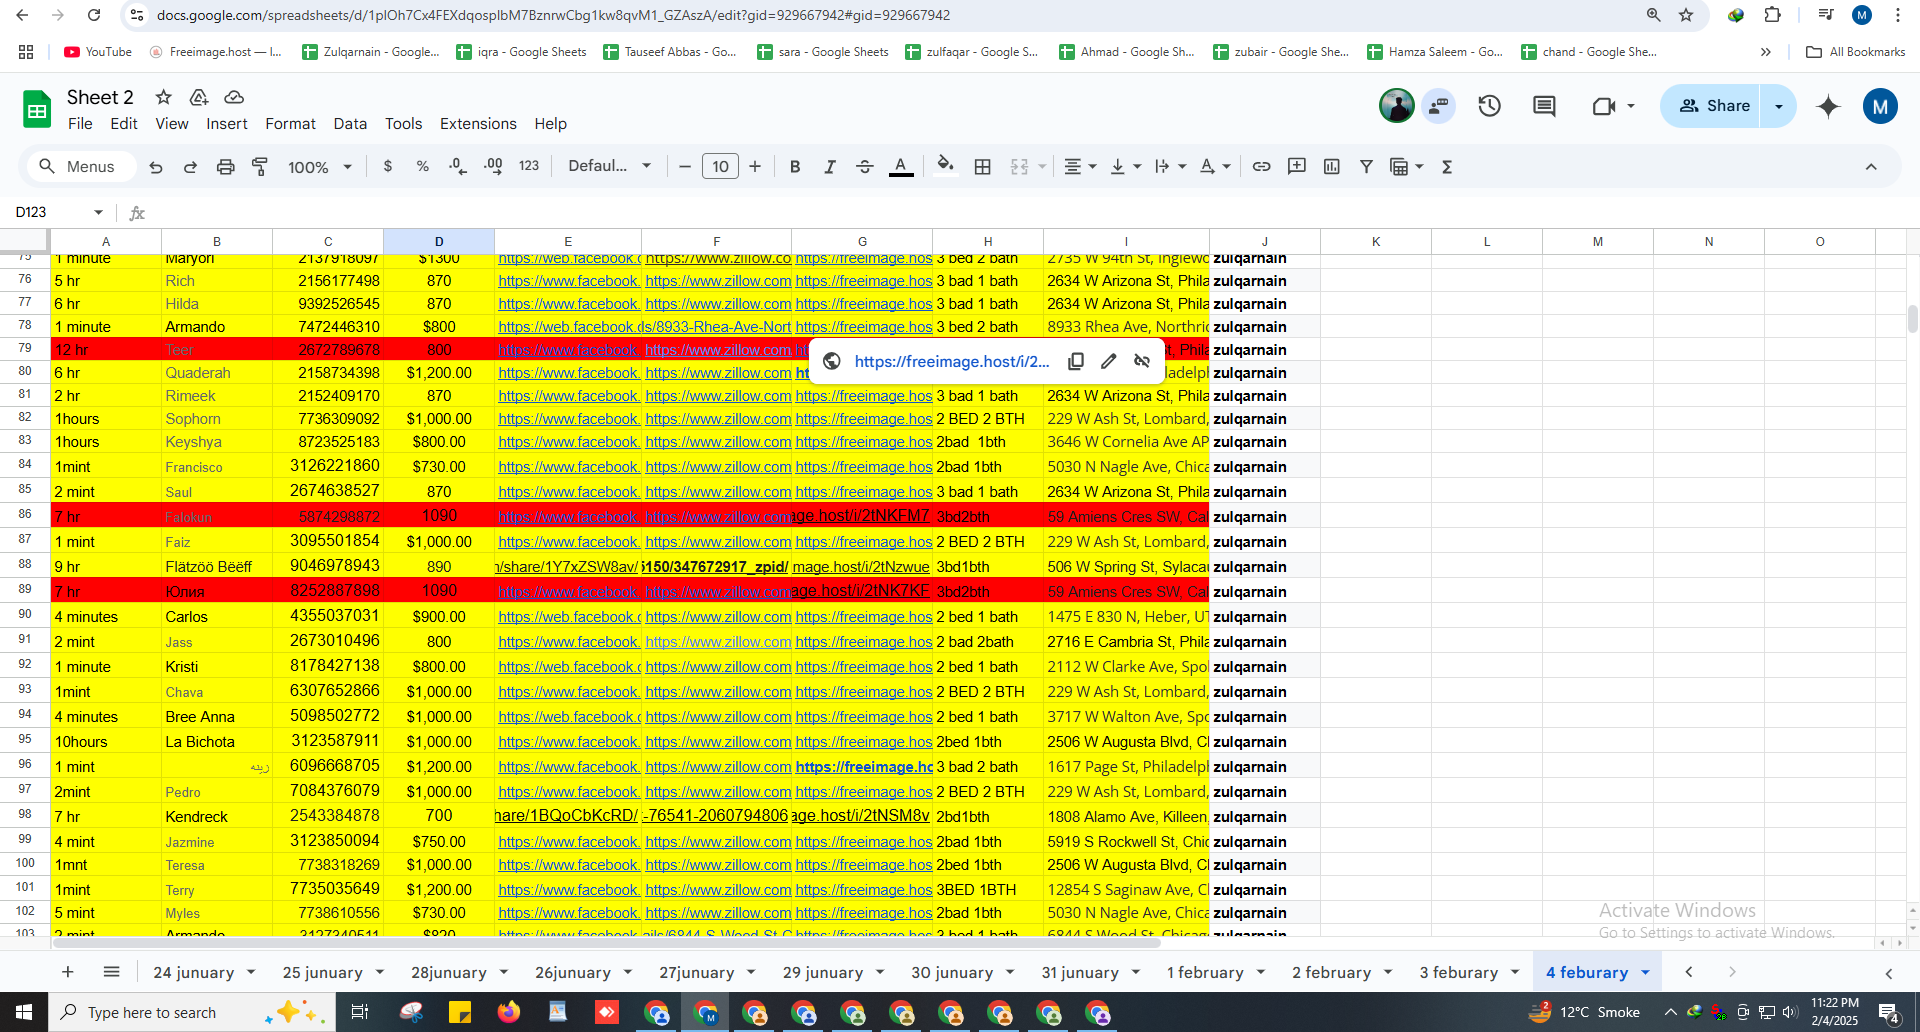Screen dimensions: 1920x1032
Task: Click the Gemini sparkle icon
Action: tap(1828, 106)
